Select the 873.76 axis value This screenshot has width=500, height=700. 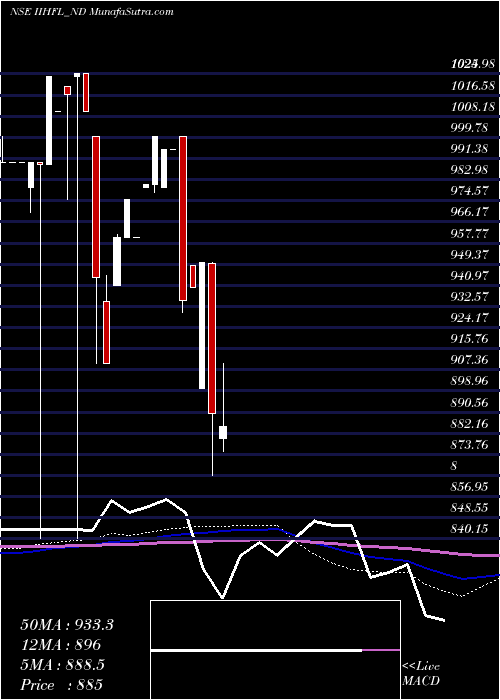point(469,445)
